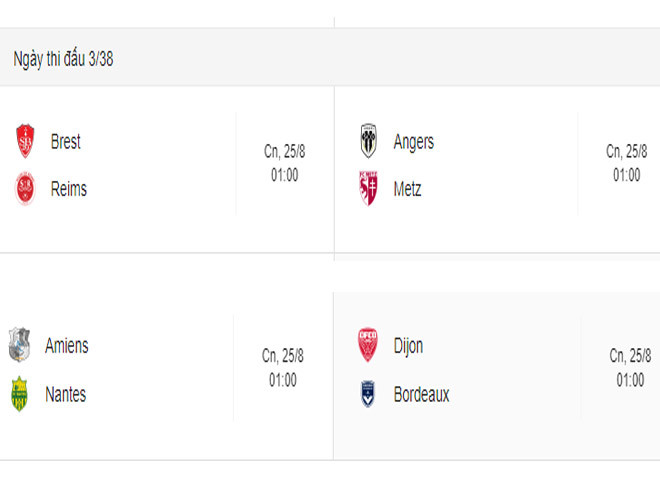Screen dimensions: 660x500
Task: Click the "Ngày thi đấu 3/38" header
Action: pos(63,59)
